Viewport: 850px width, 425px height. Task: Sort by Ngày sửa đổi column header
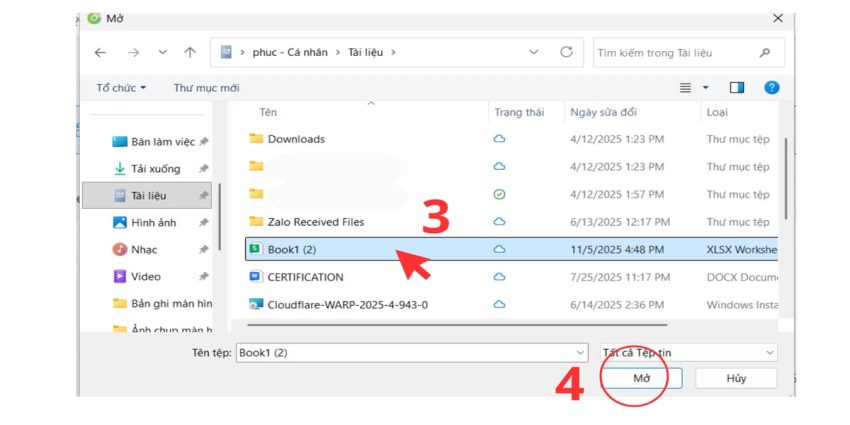click(603, 112)
